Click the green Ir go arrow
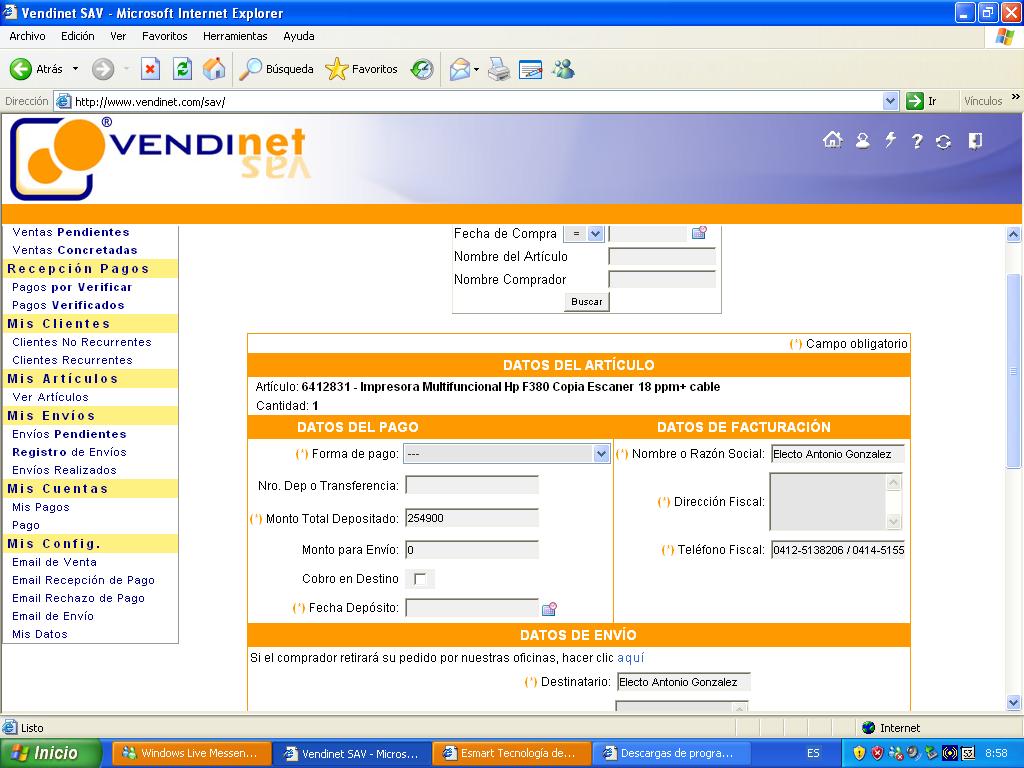1024x768 pixels. click(x=914, y=101)
